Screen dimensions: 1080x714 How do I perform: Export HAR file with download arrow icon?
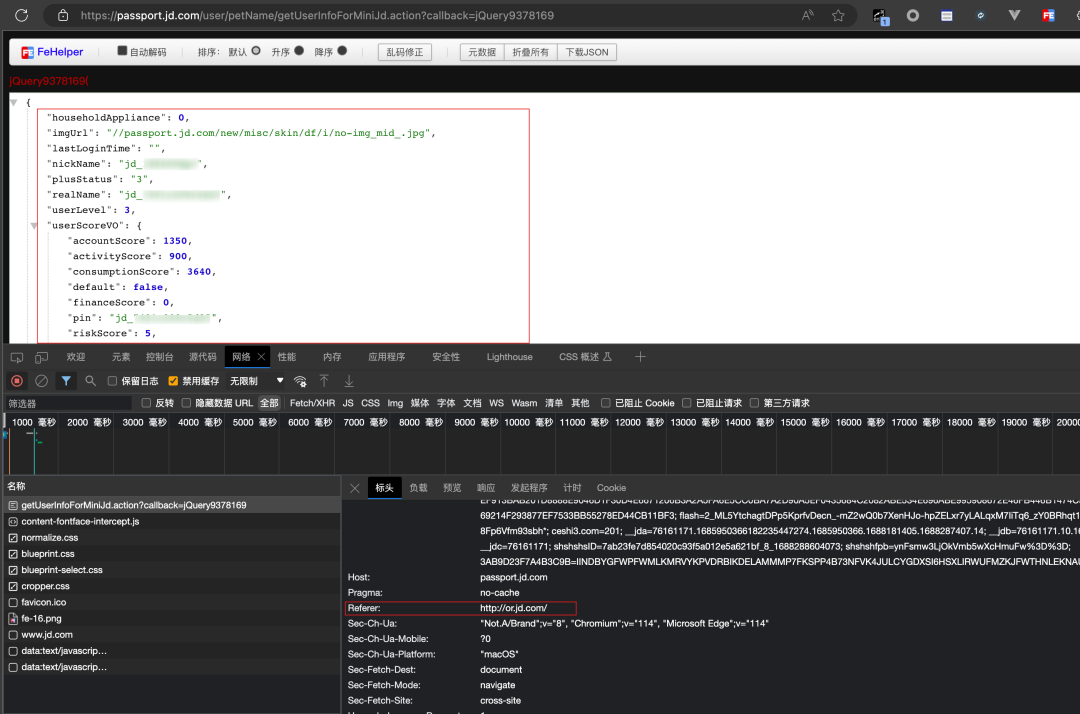pyautogui.click(x=349, y=381)
